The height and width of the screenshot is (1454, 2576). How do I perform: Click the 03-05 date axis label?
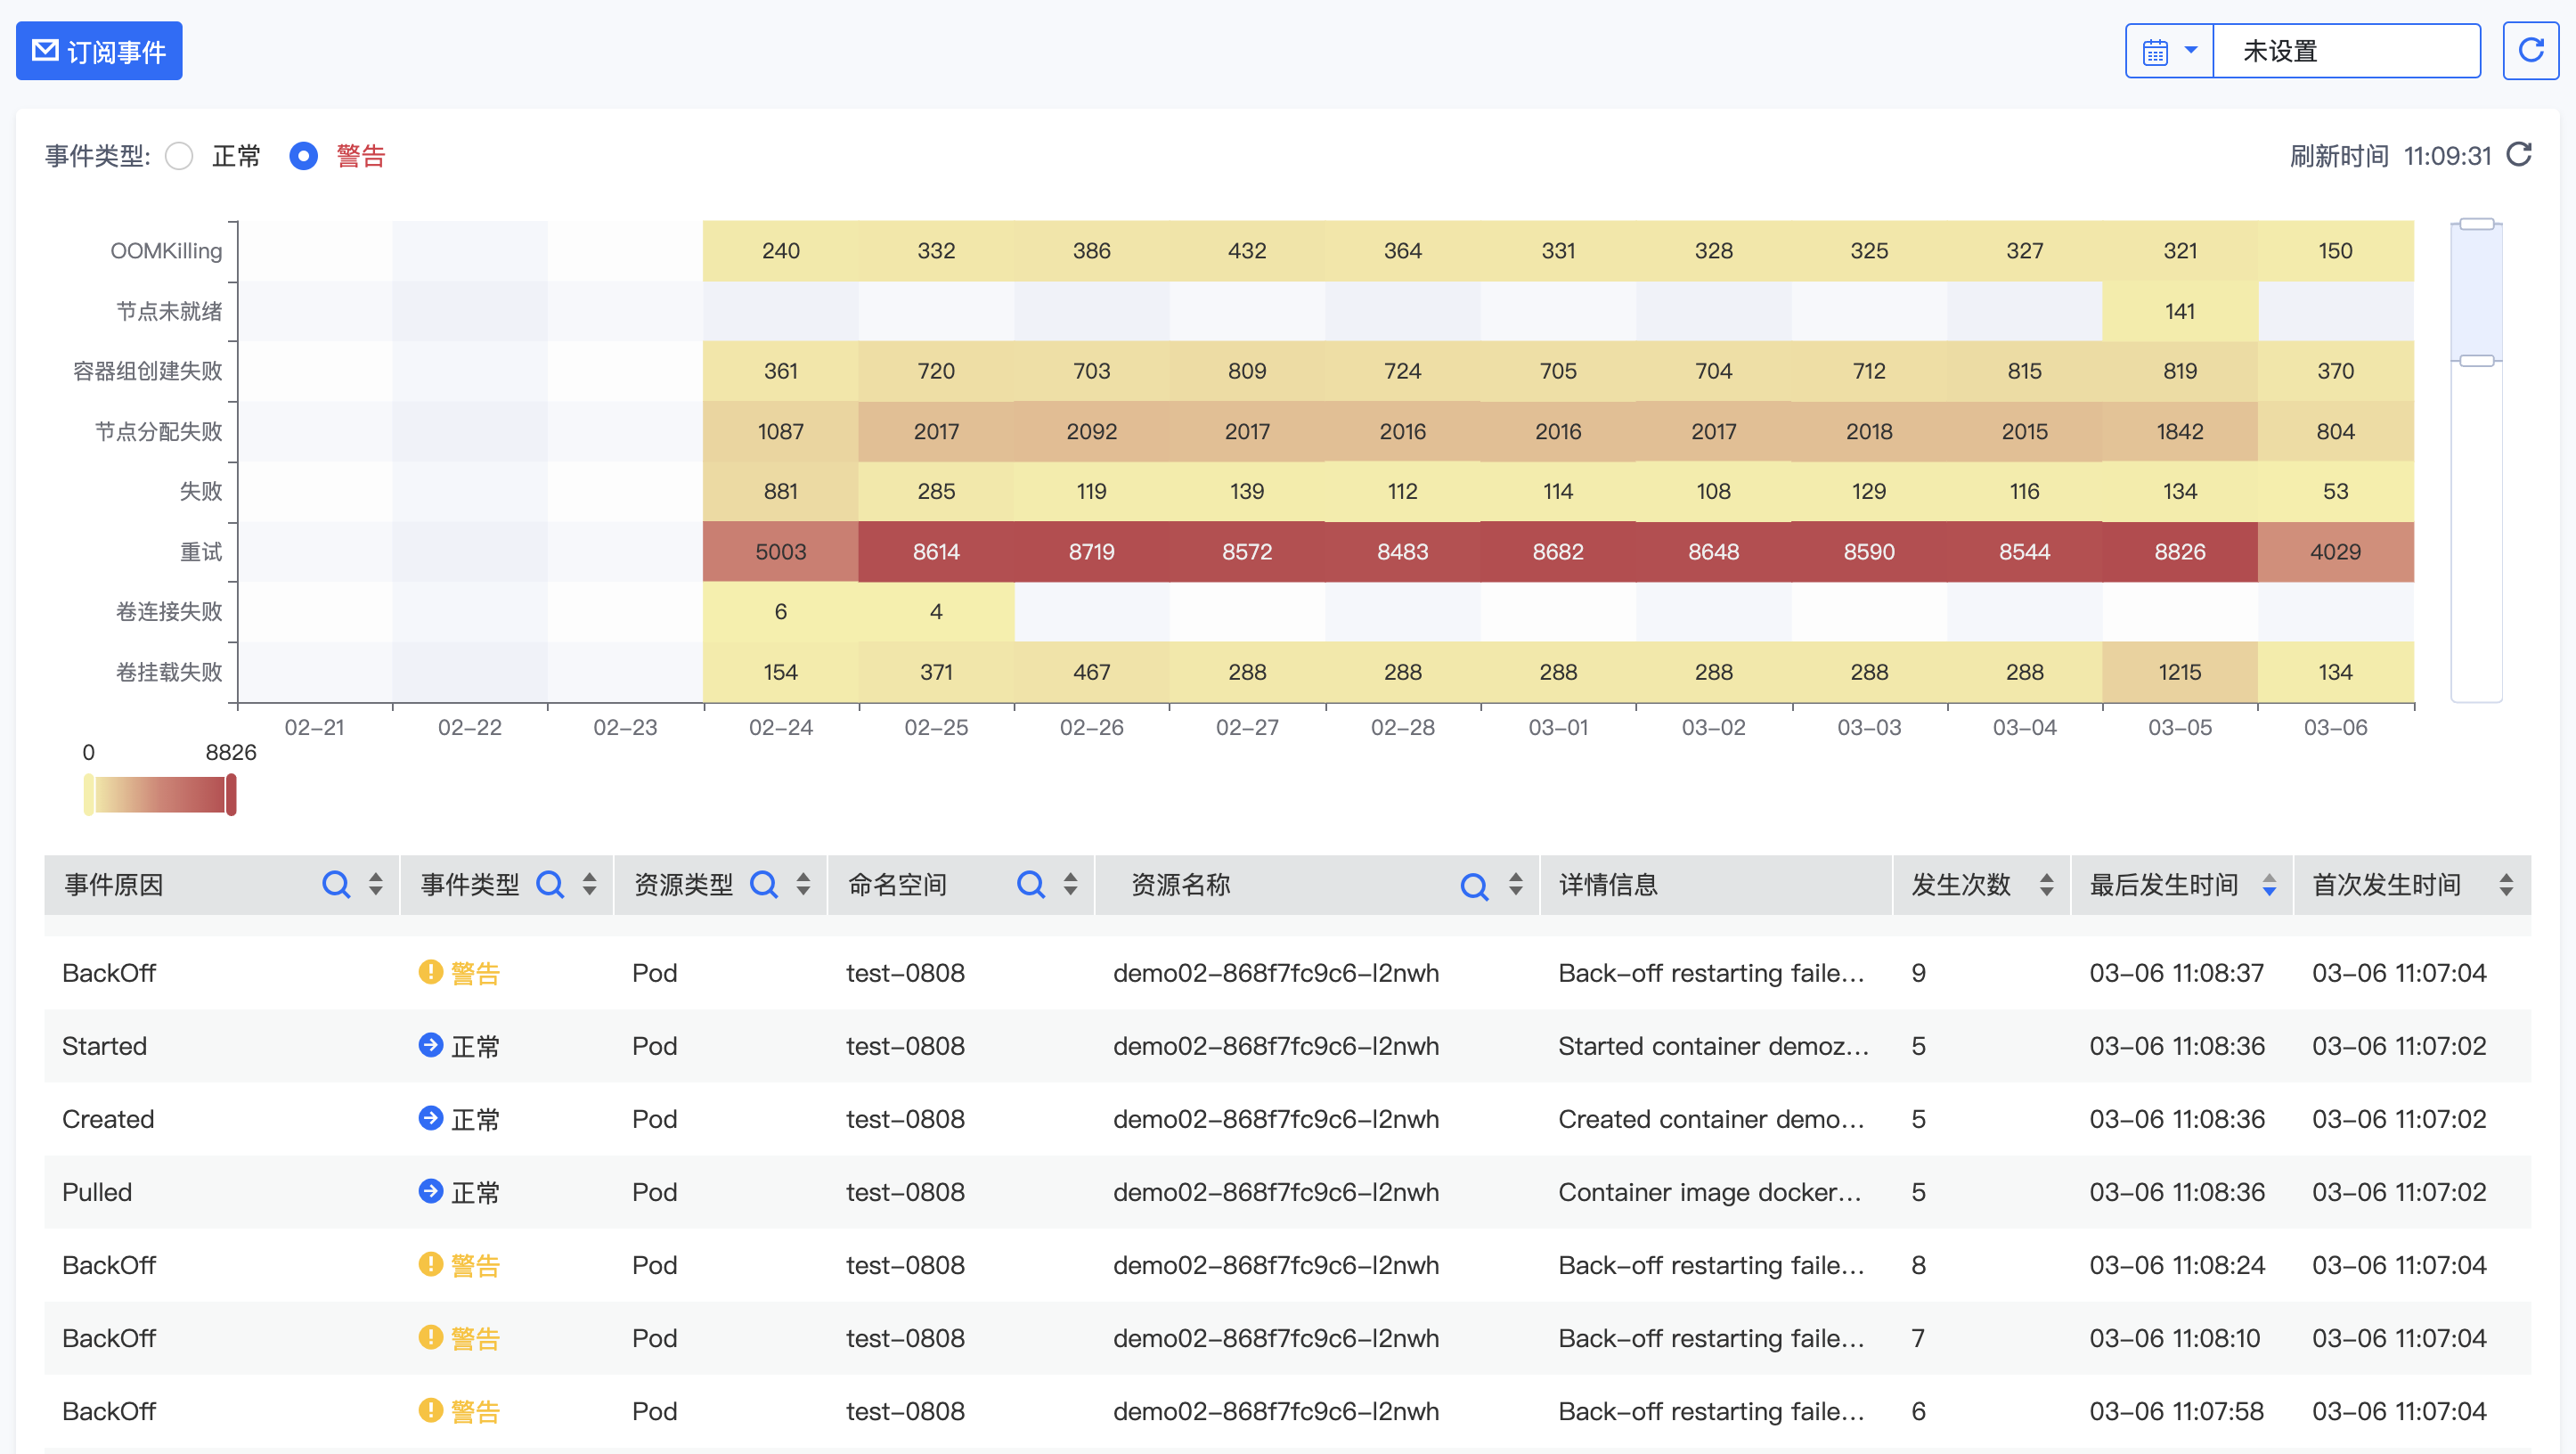coord(2180,727)
